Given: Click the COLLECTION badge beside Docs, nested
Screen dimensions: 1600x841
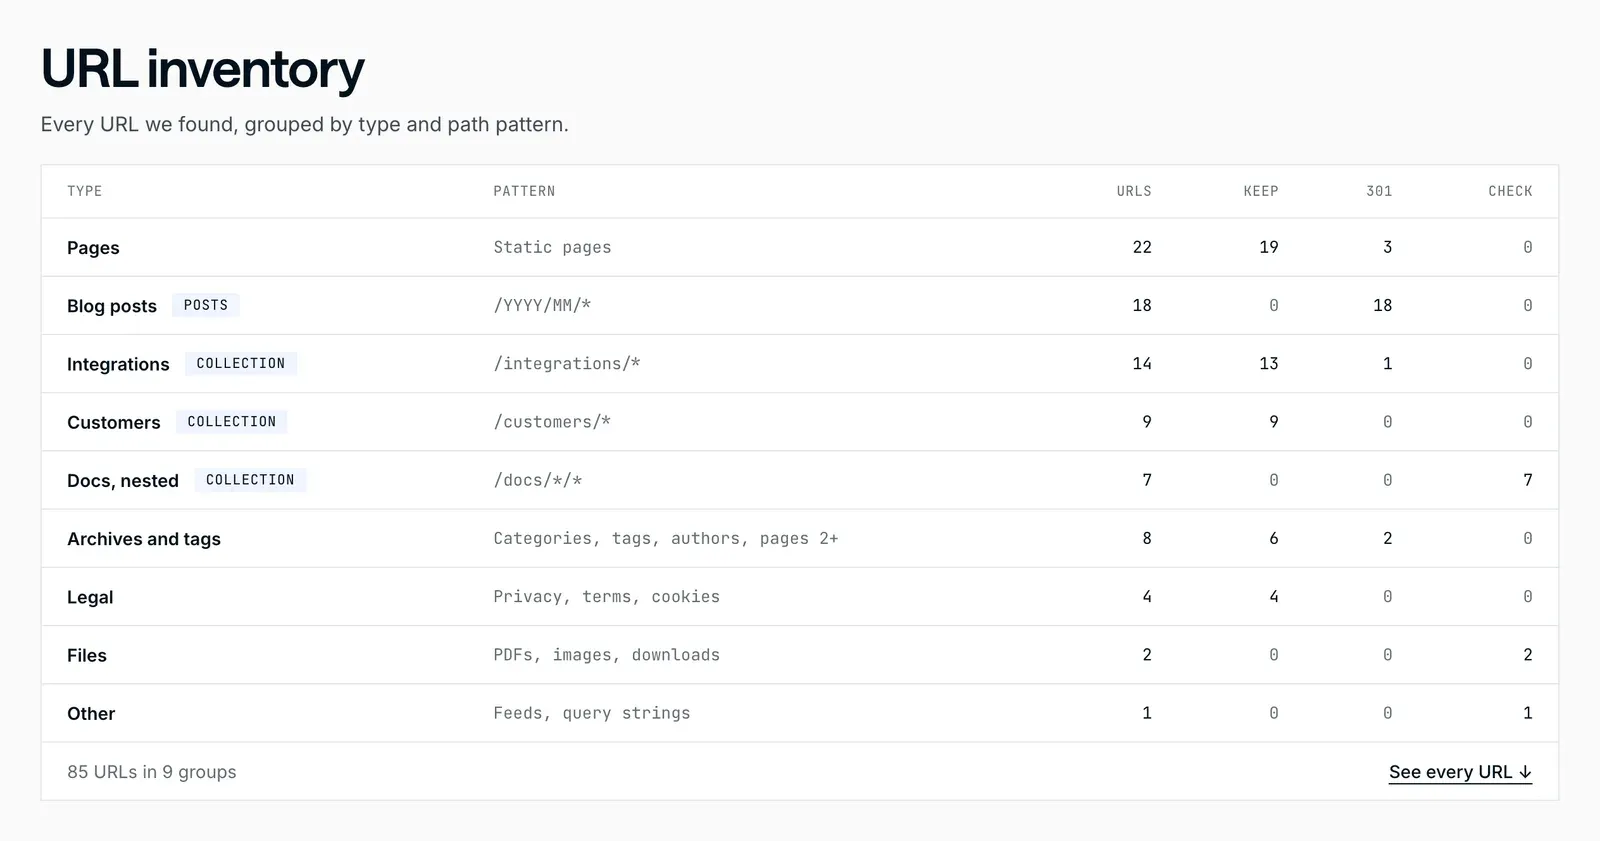Looking at the screenshot, I should (x=250, y=480).
